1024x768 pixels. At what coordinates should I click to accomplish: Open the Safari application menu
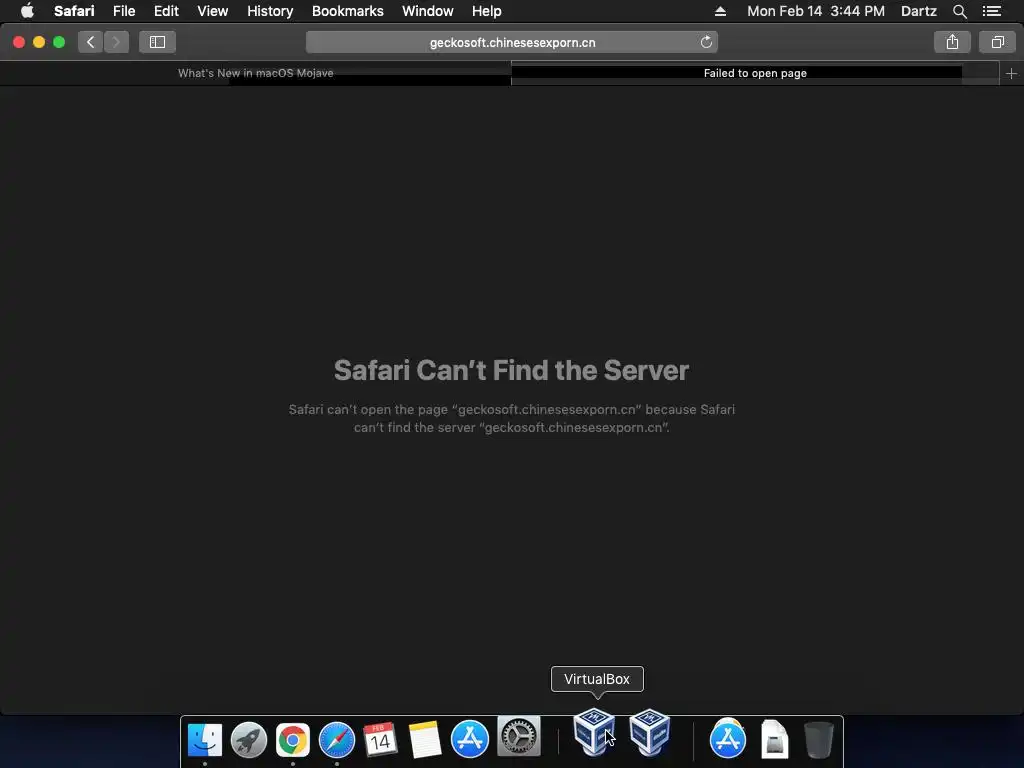(x=74, y=11)
